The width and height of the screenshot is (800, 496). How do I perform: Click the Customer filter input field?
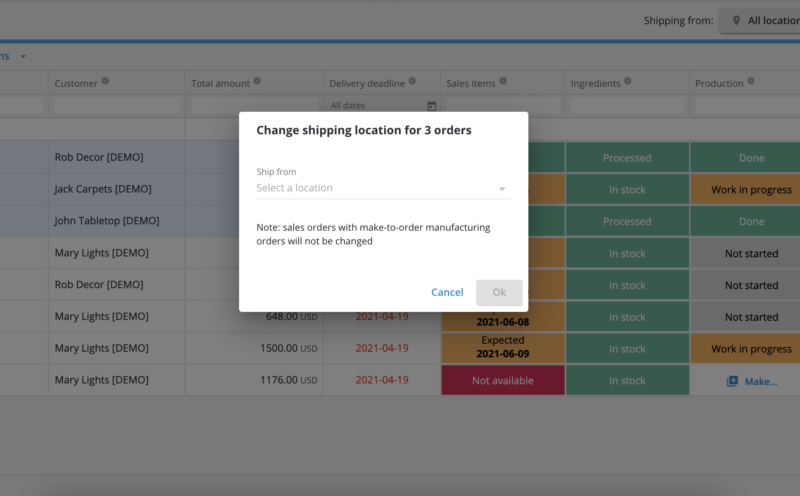(117, 106)
